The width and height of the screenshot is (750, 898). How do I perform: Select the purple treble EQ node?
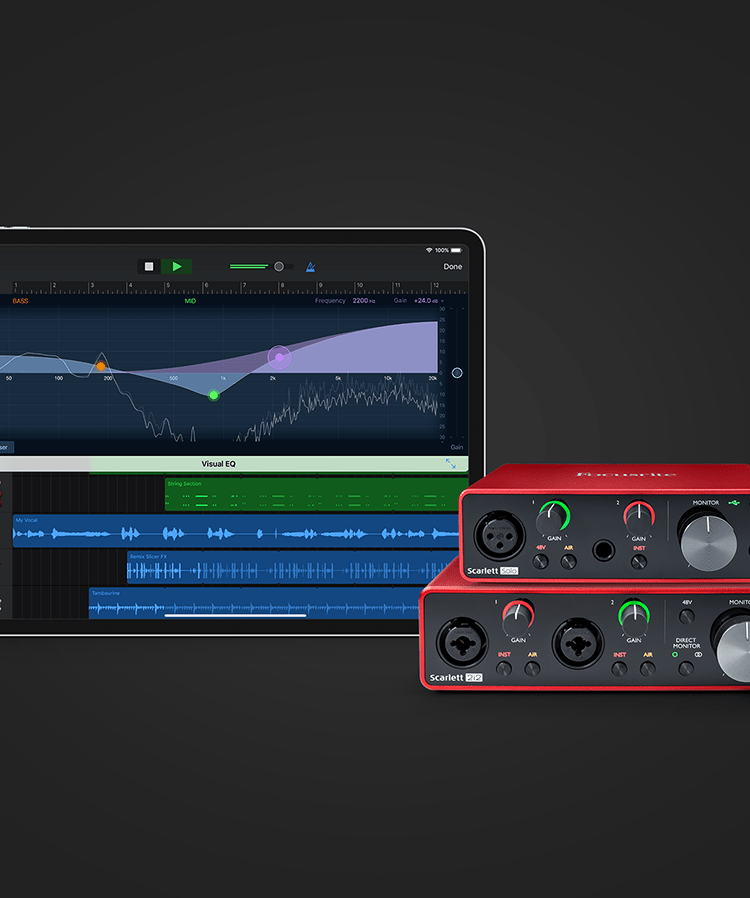pyautogui.click(x=279, y=357)
